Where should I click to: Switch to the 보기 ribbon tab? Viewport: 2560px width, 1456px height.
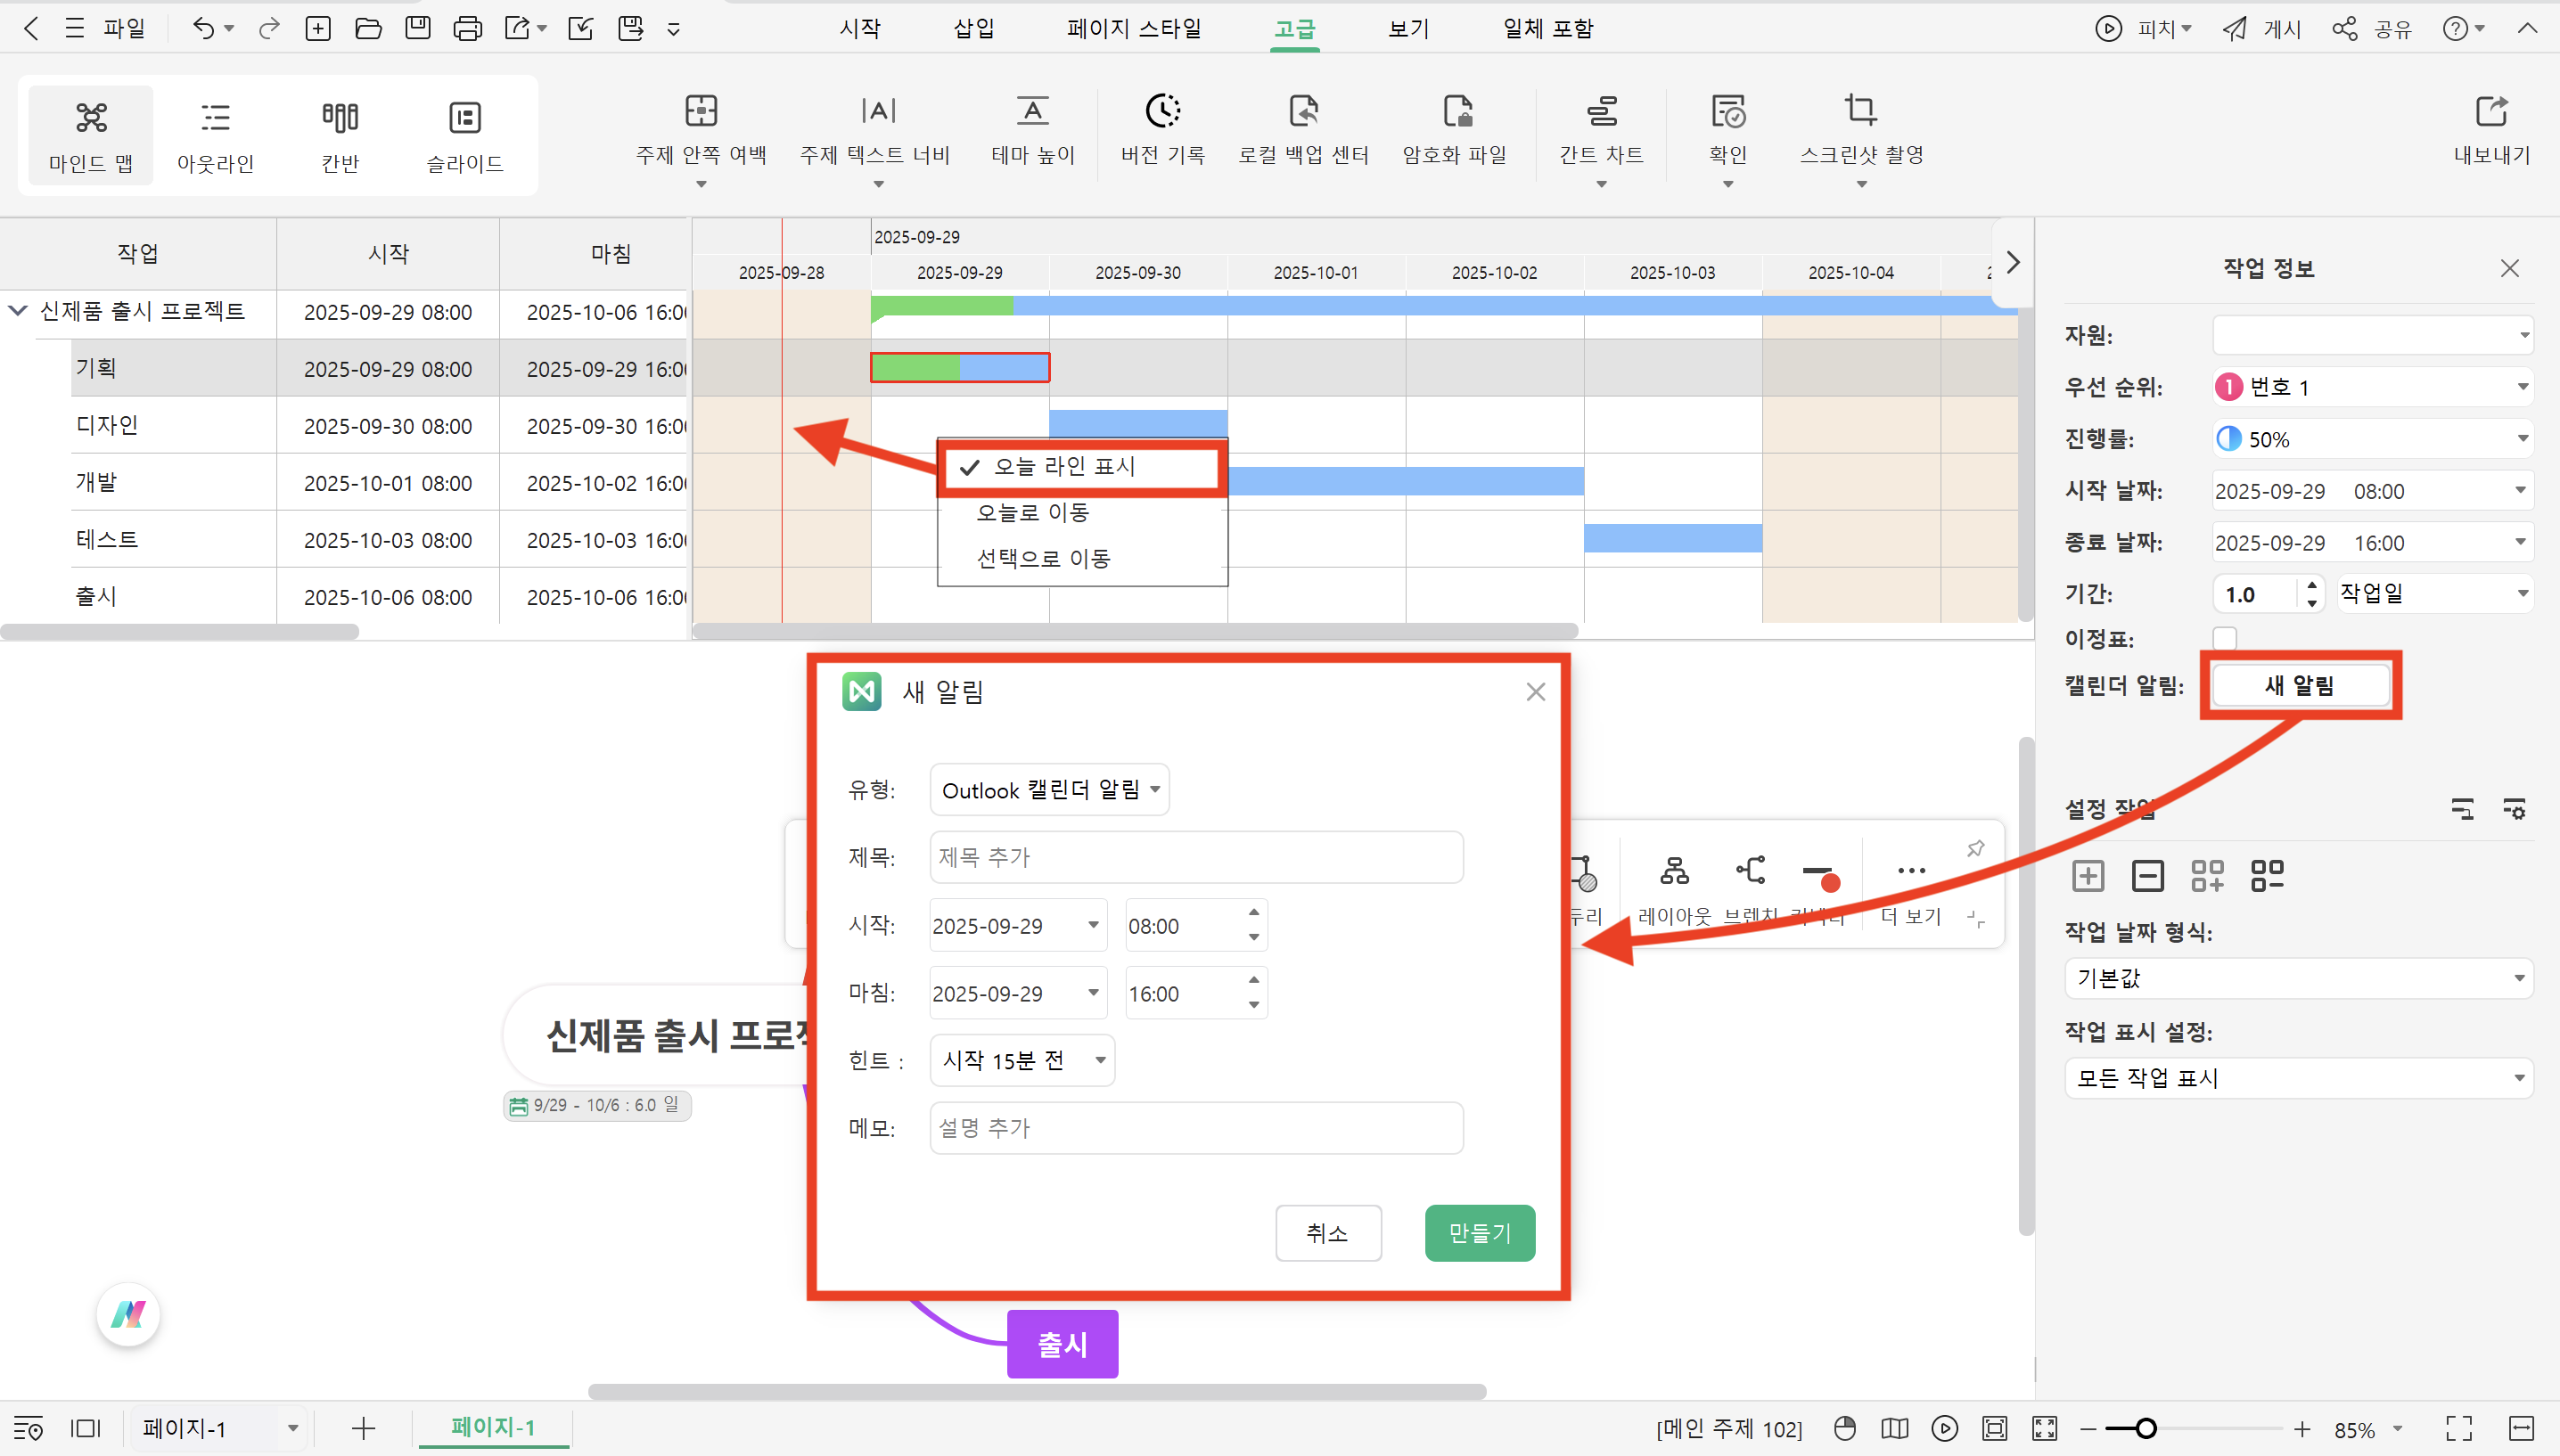[1407, 28]
